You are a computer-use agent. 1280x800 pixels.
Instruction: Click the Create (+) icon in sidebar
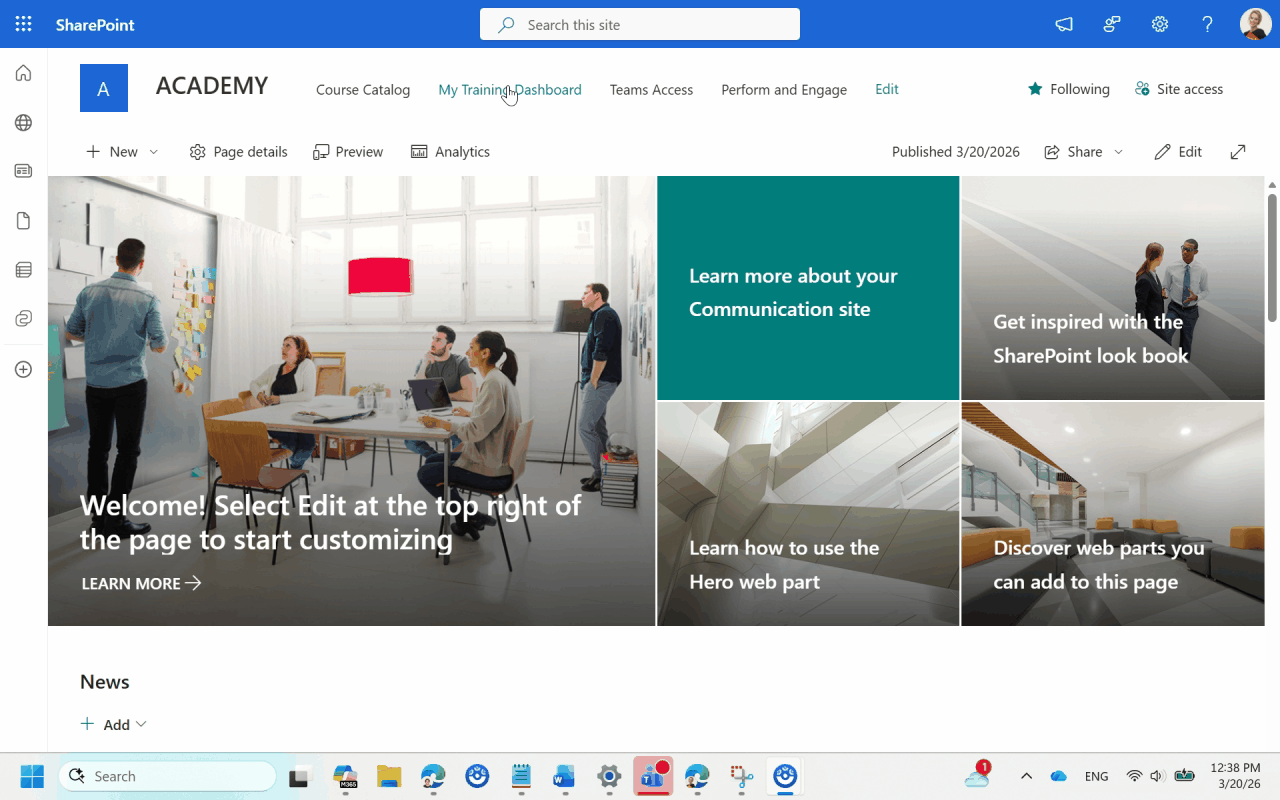pos(23,369)
